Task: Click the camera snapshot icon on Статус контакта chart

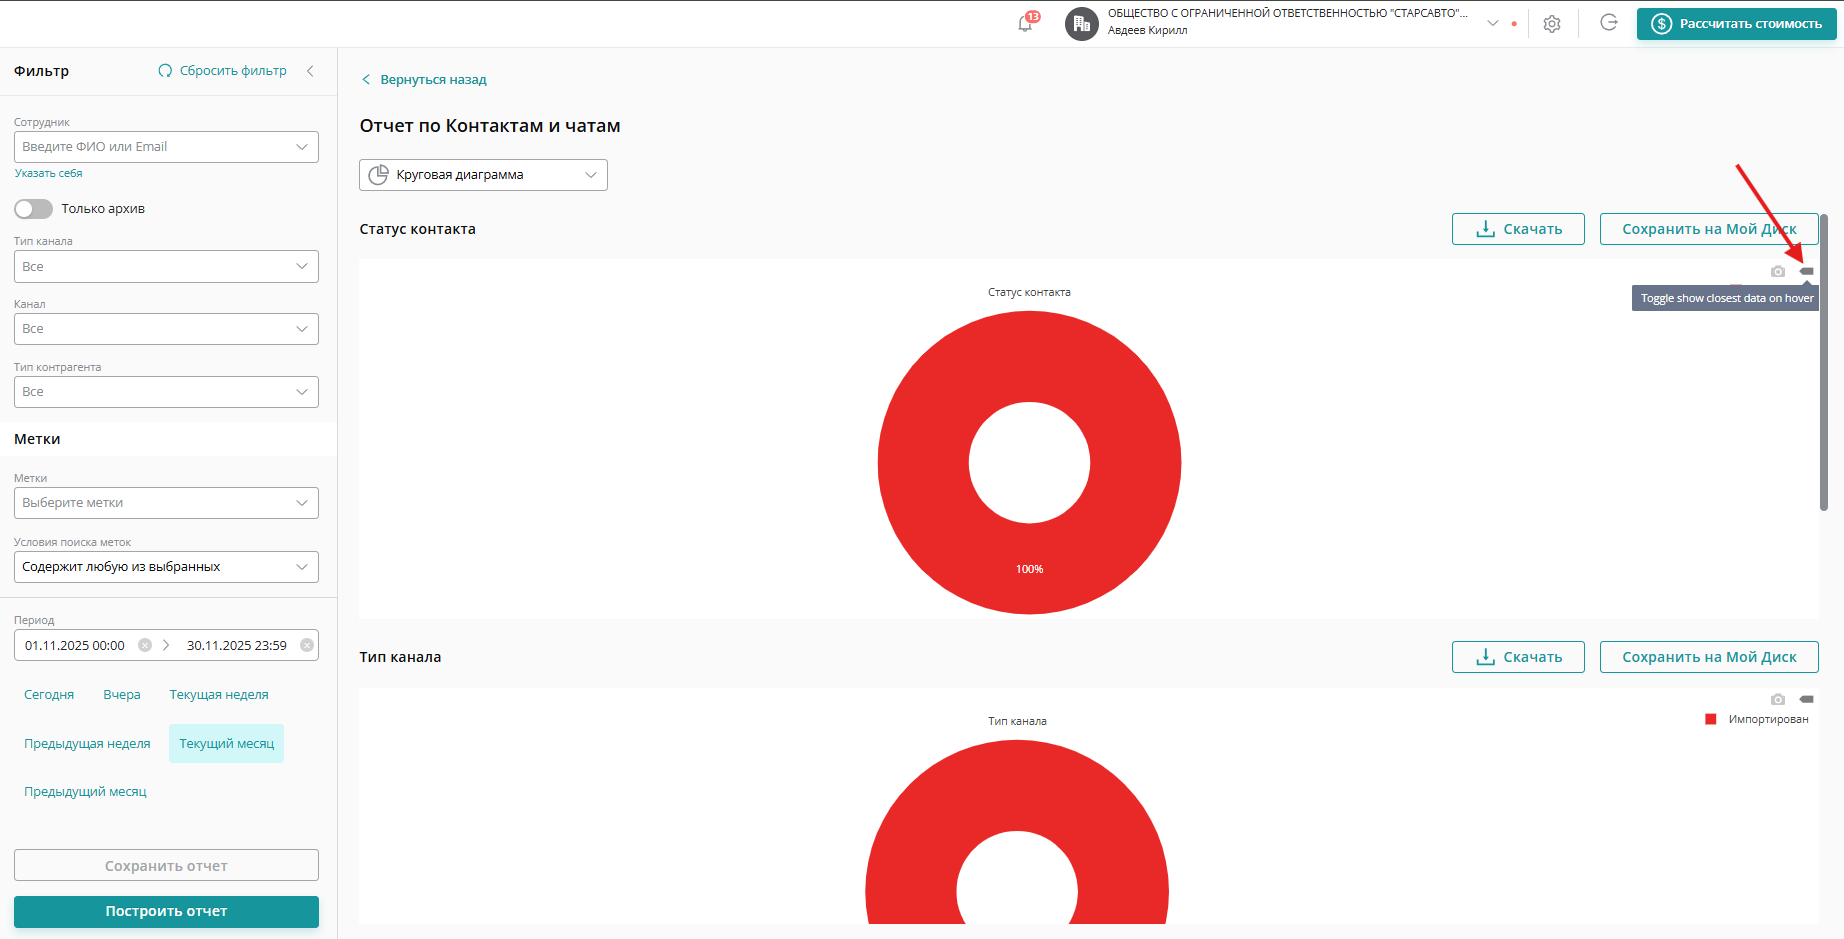Action: (1778, 271)
